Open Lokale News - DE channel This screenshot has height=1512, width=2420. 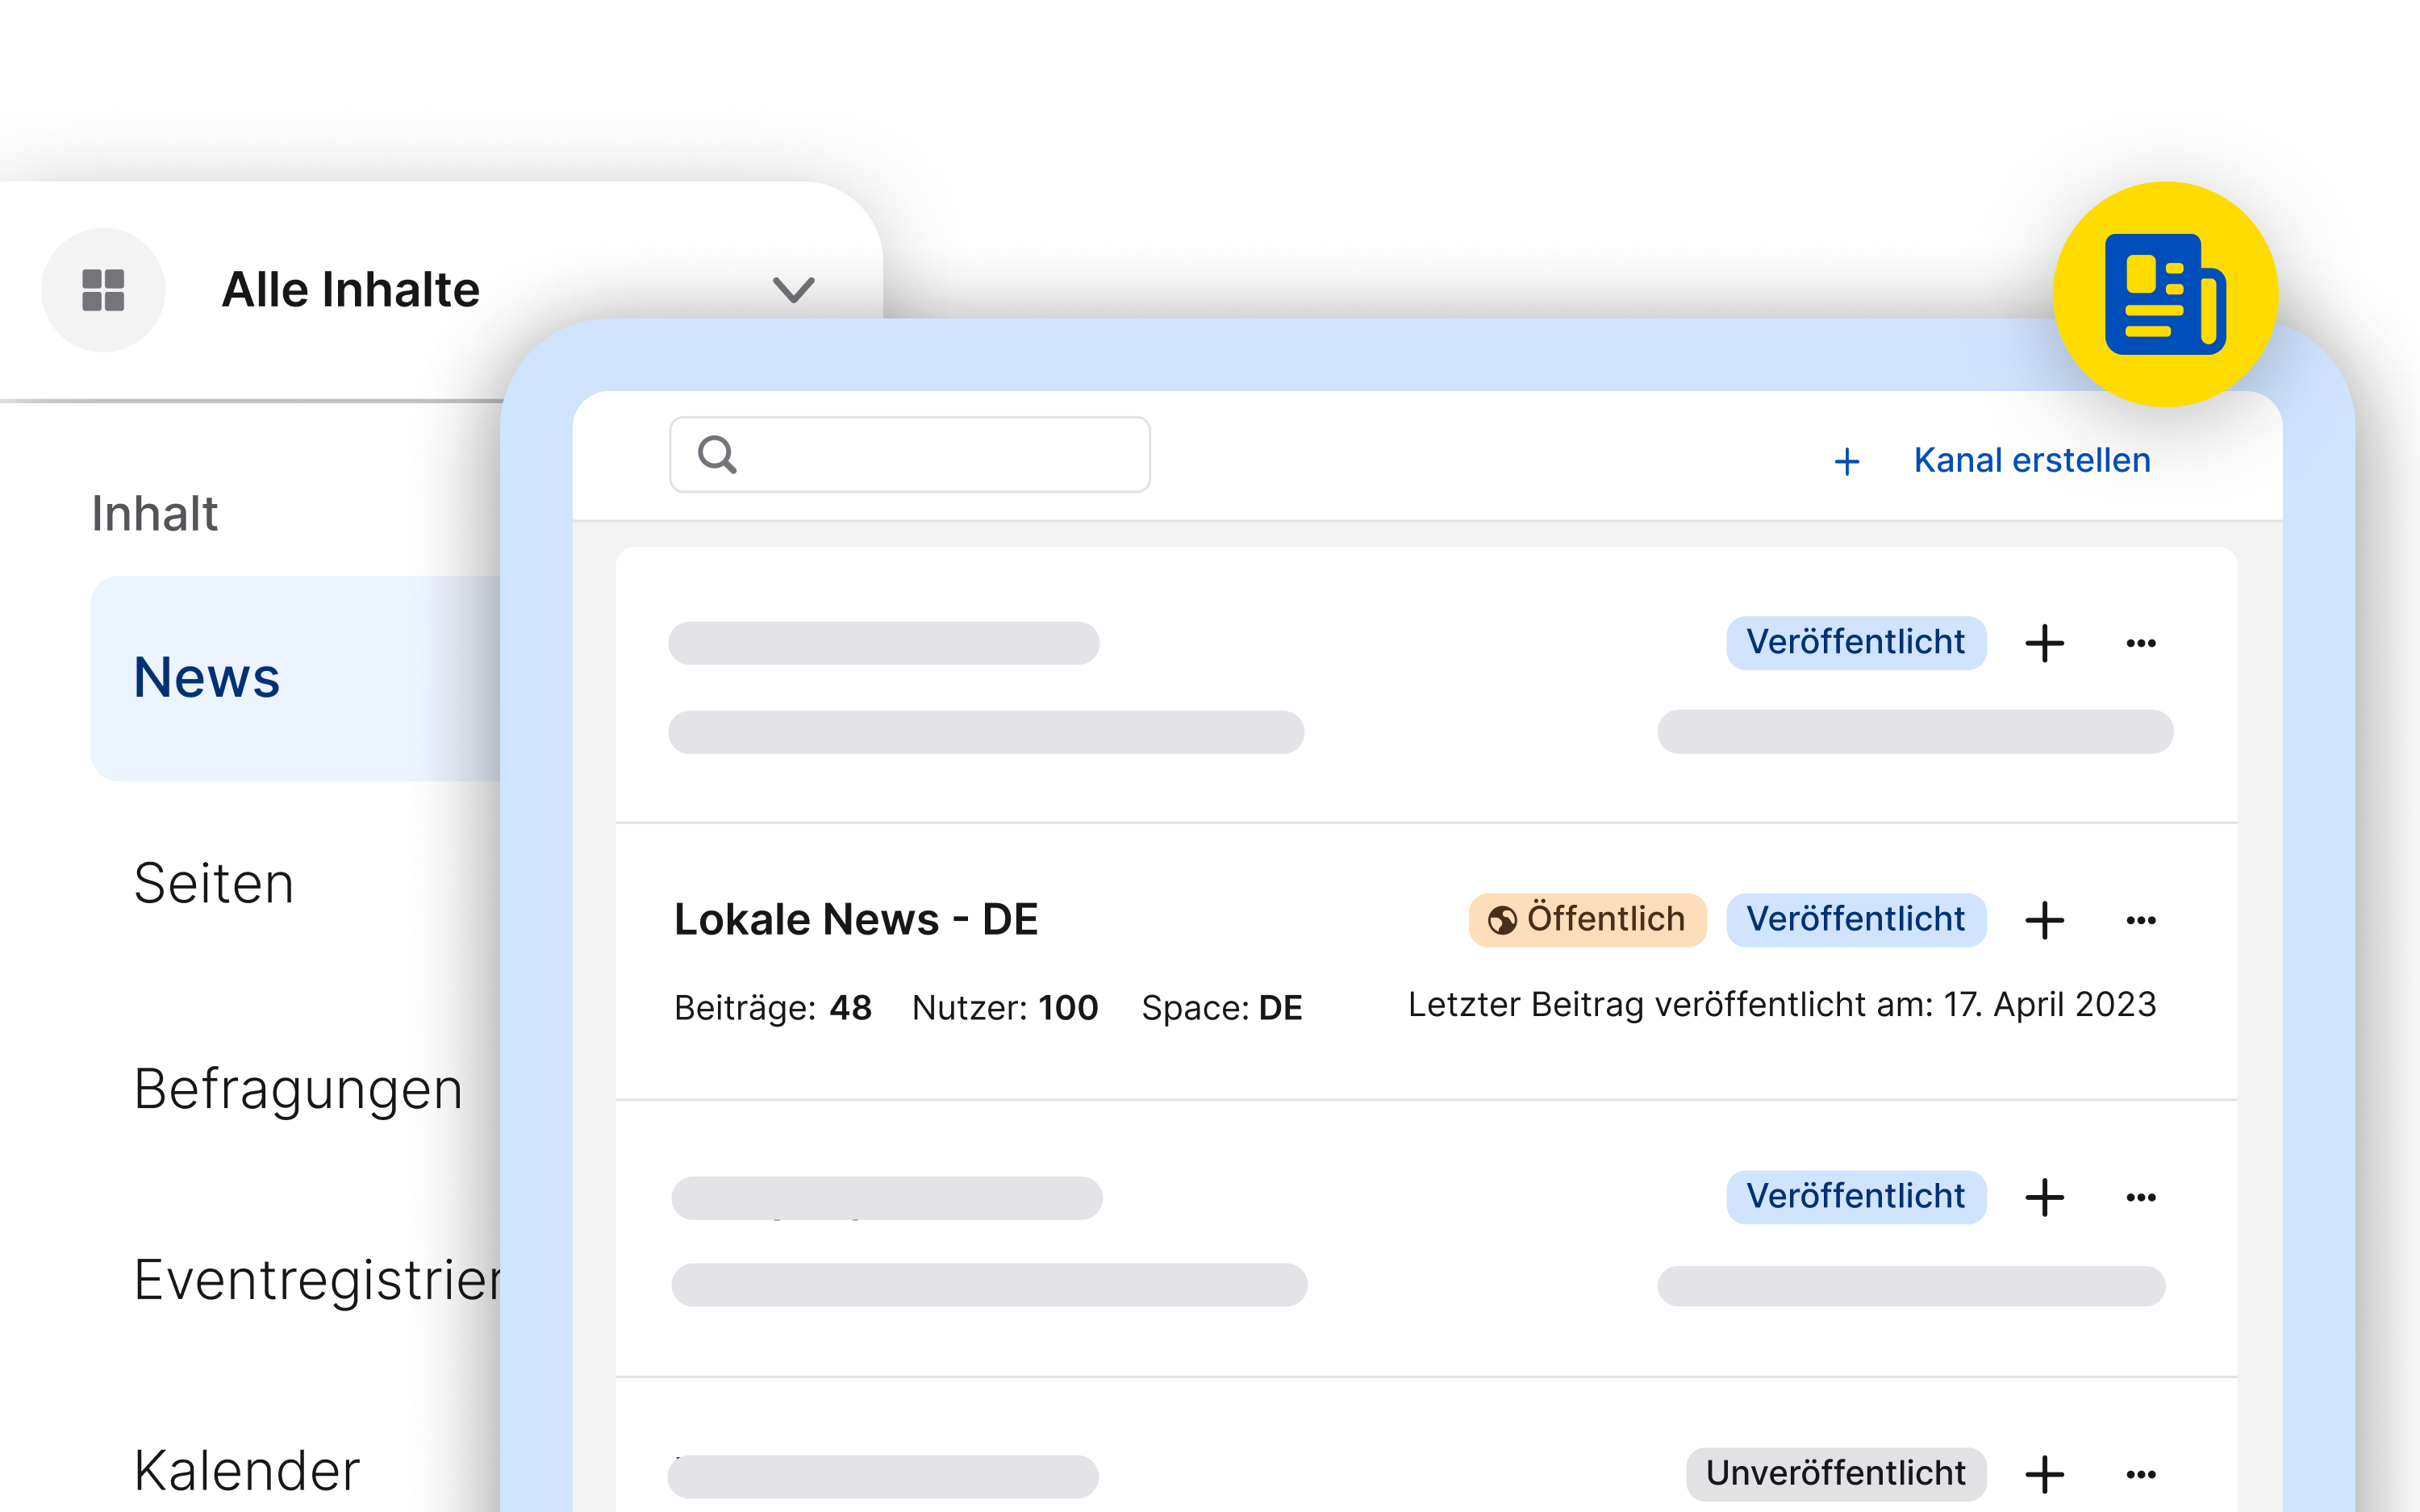(856, 919)
